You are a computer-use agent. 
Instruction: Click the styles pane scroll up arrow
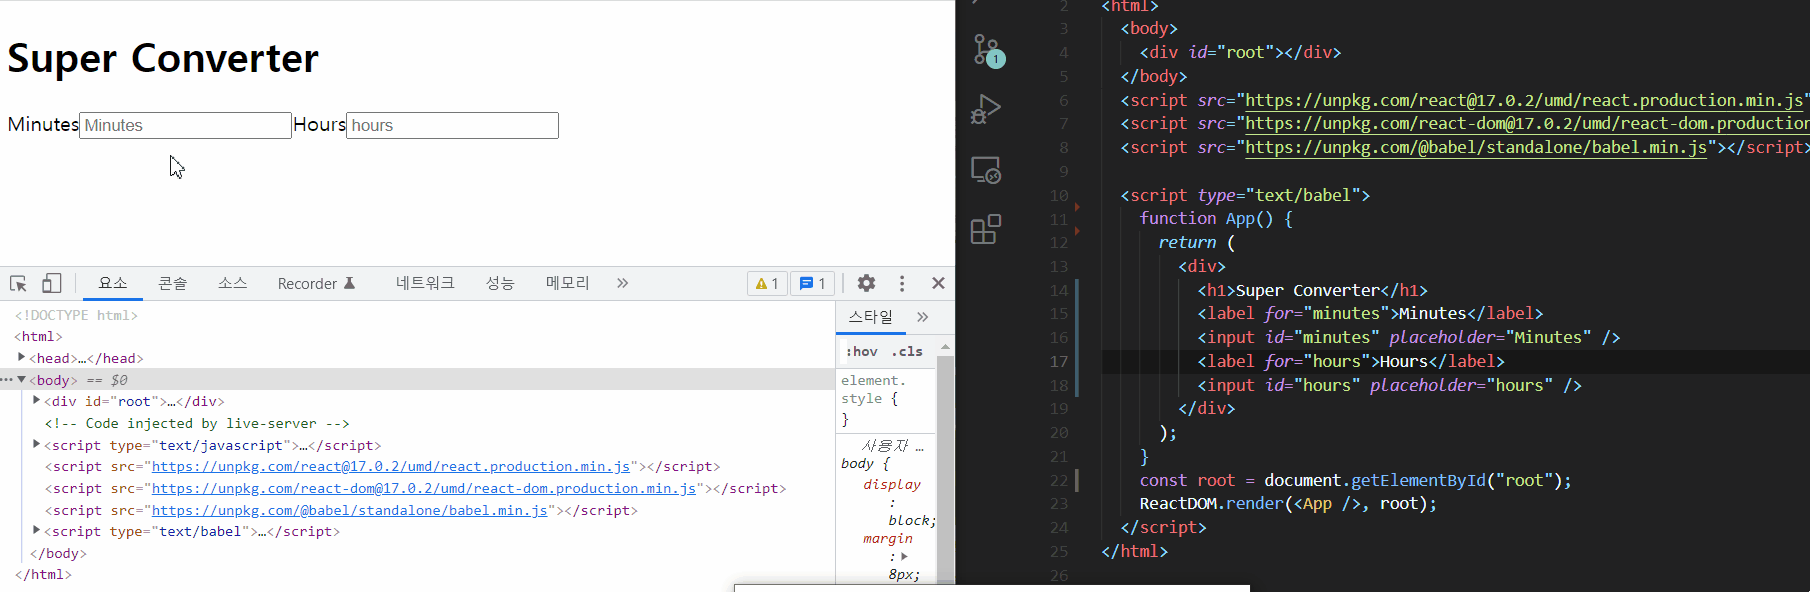[x=945, y=346]
